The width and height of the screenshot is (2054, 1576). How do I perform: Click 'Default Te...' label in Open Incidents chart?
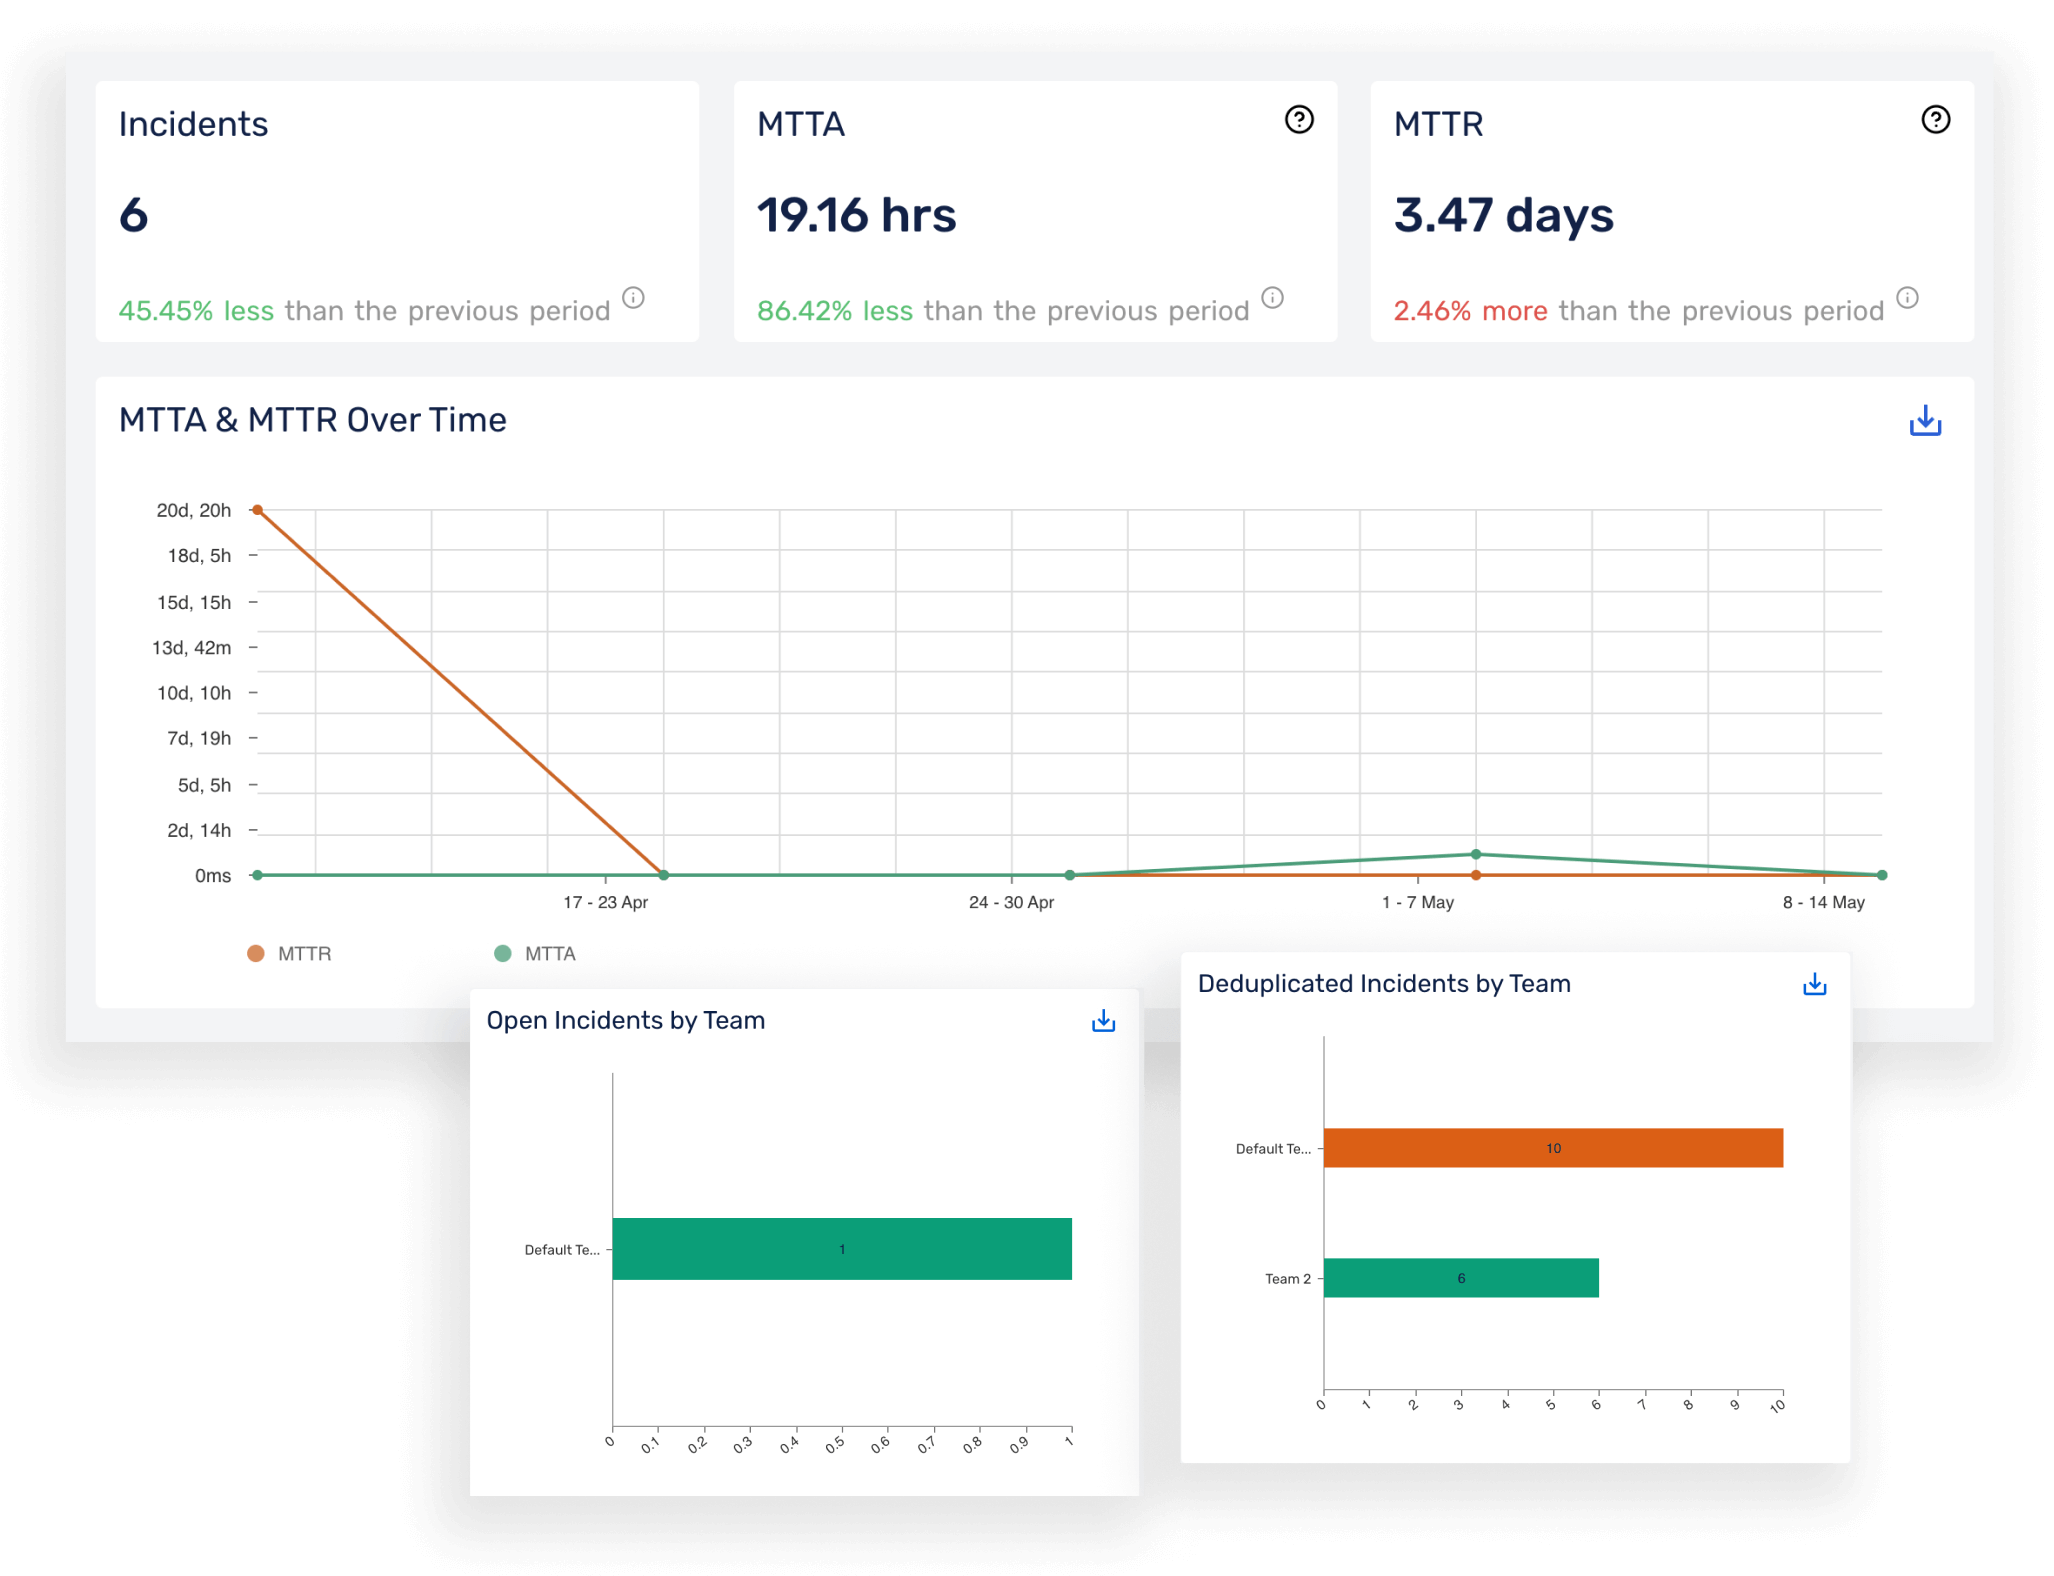point(562,1249)
